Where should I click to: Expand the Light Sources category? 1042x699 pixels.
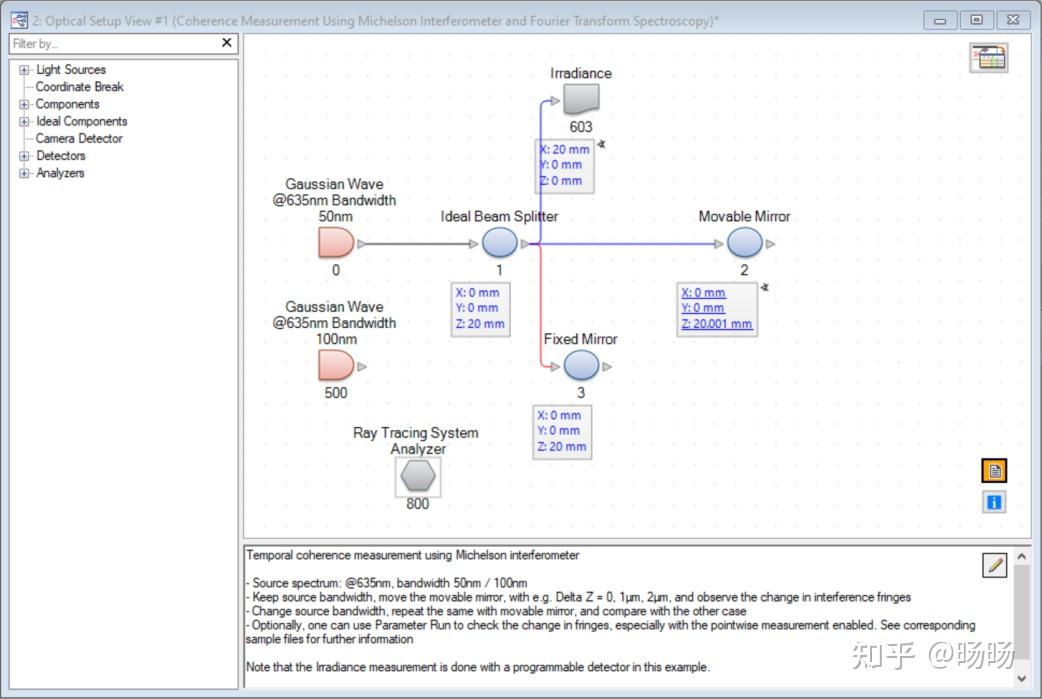(22, 69)
